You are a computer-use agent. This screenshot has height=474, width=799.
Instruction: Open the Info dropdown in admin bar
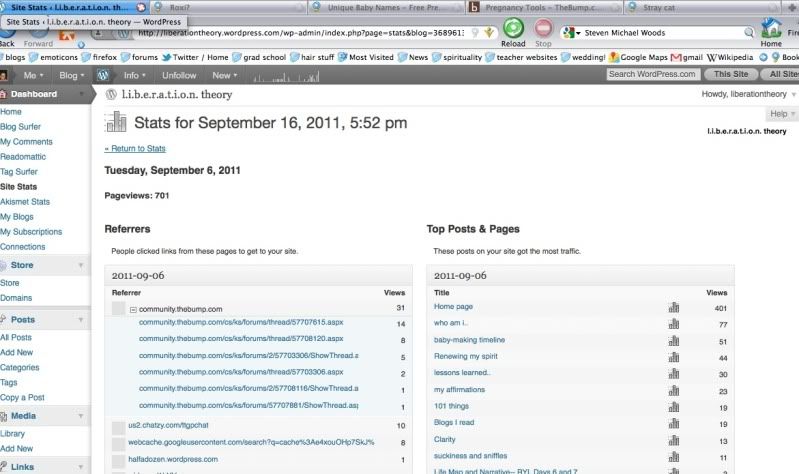[x=135, y=75]
